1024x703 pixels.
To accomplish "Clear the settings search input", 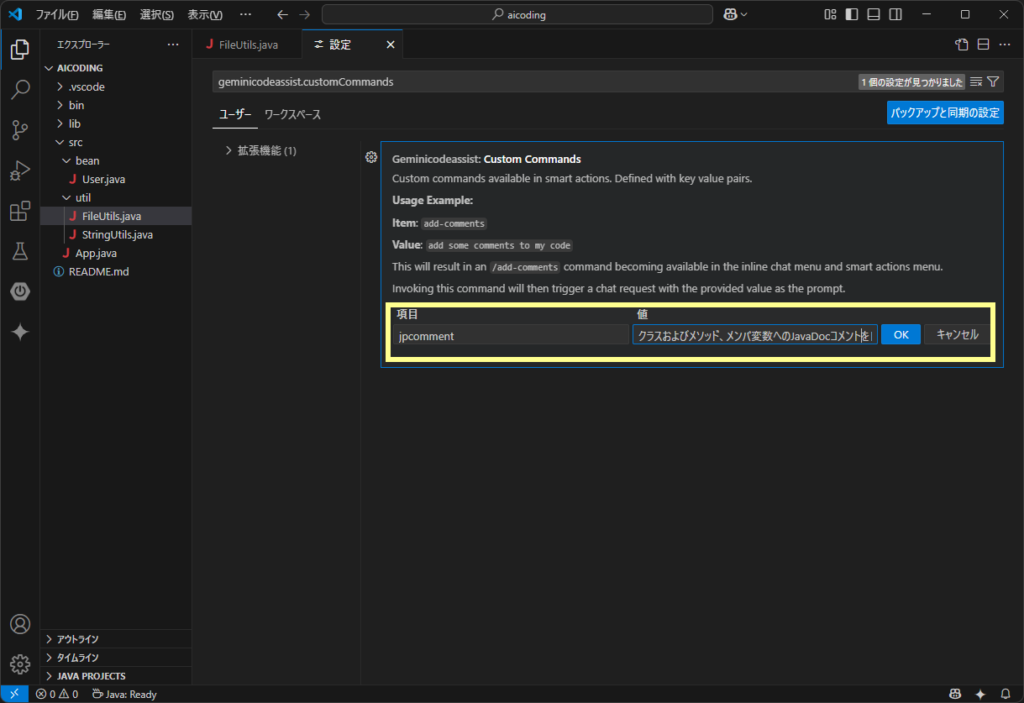I will [x=976, y=82].
